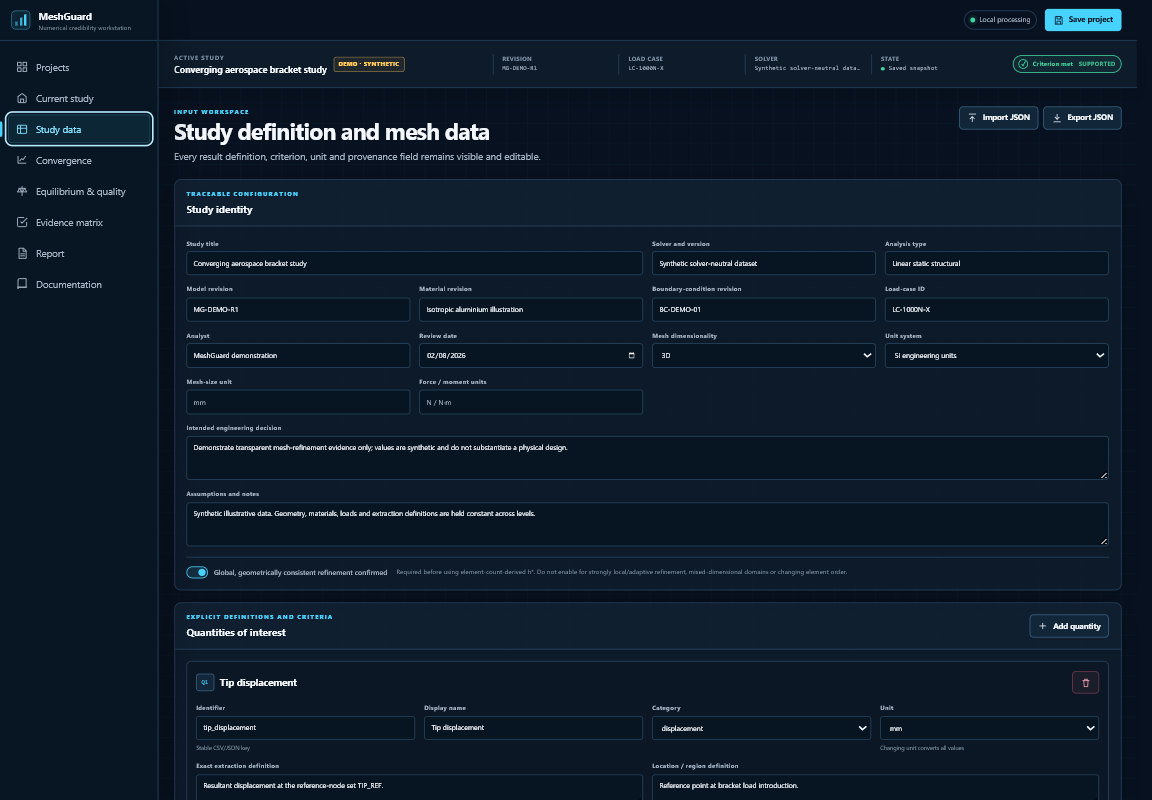Select Study data in the sidebar

pos(79,129)
